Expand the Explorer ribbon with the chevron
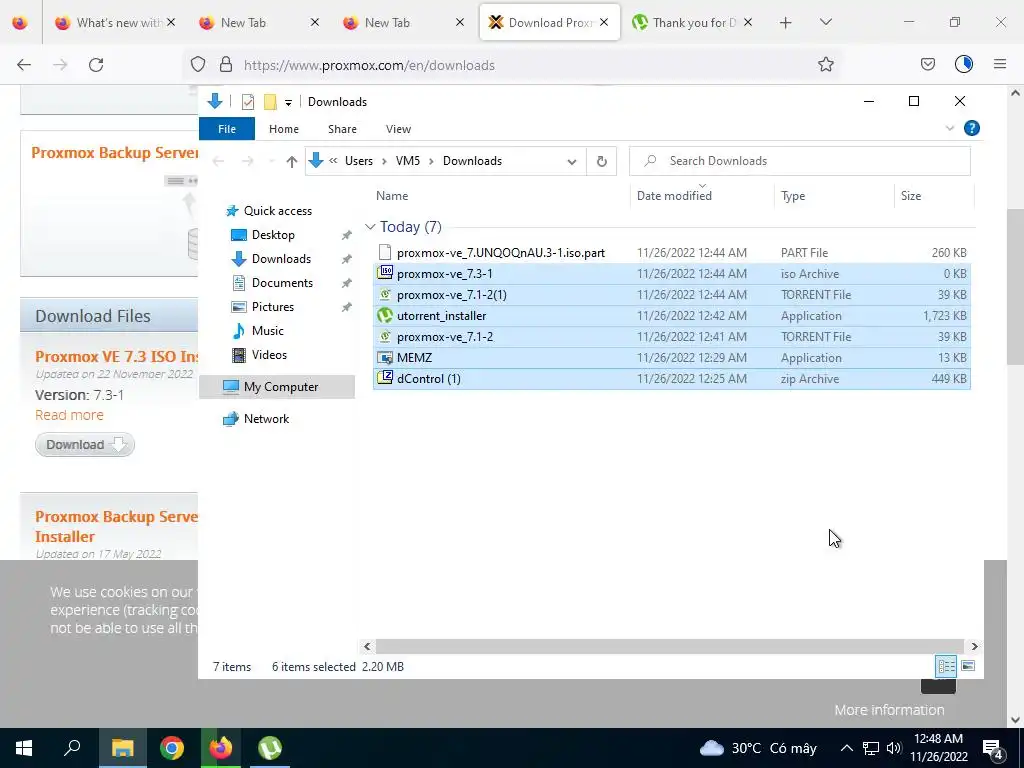Screen dimensions: 1024x768 (950, 129)
